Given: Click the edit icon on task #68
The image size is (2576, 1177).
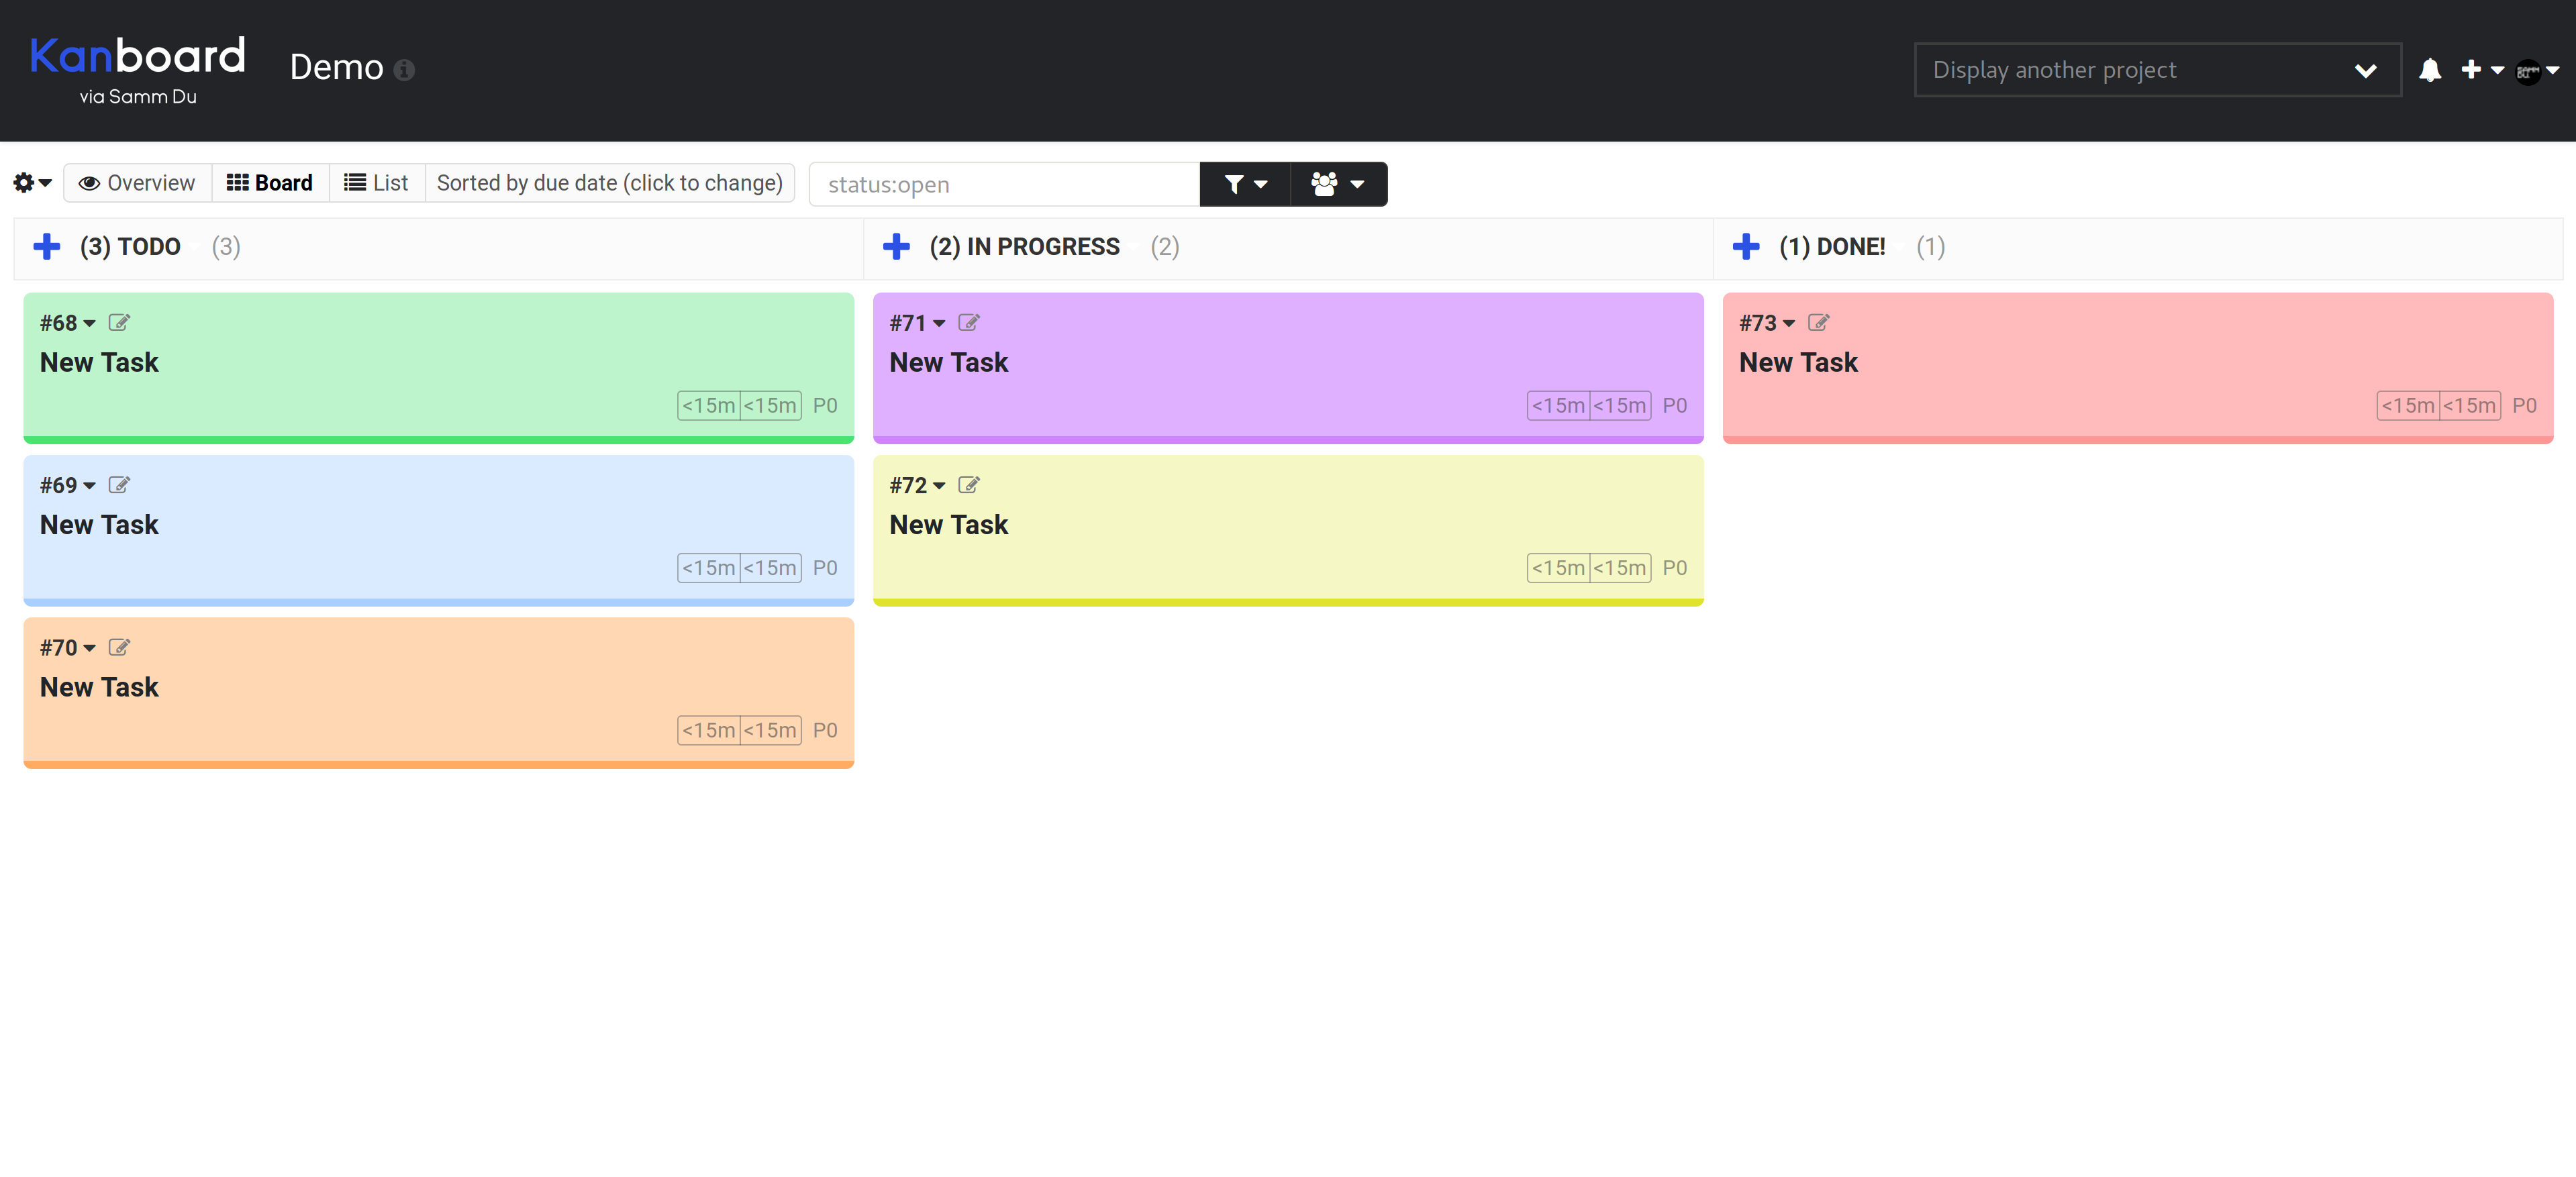Looking at the screenshot, I should coord(119,322).
